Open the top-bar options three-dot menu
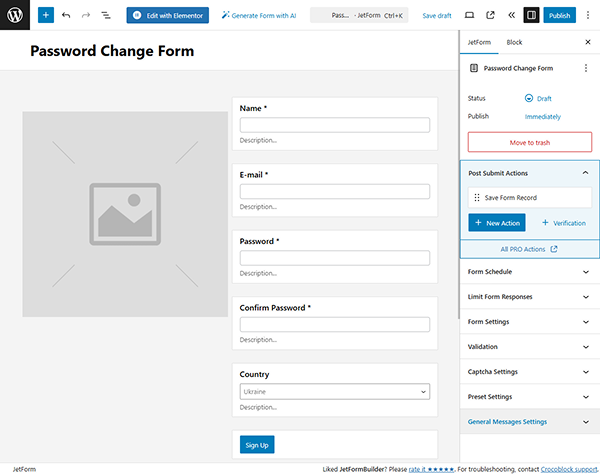The width and height of the screenshot is (600, 475). (588, 15)
